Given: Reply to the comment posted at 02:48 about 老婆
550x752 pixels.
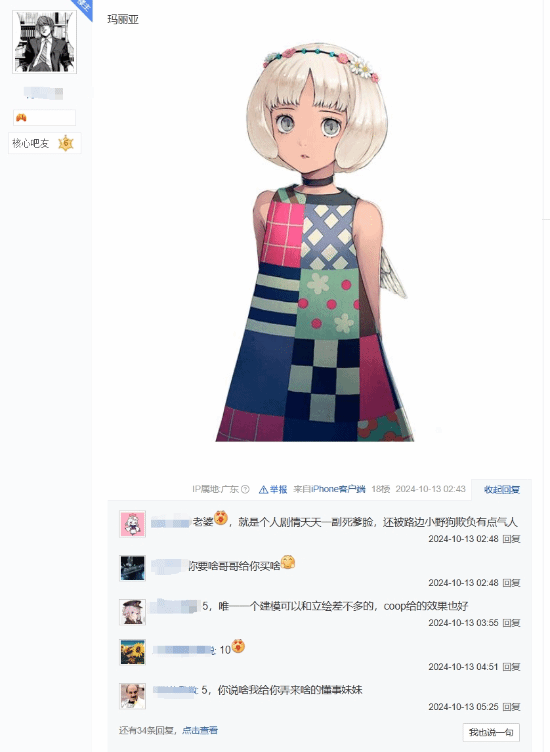Looking at the screenshot, I should 511,539.
